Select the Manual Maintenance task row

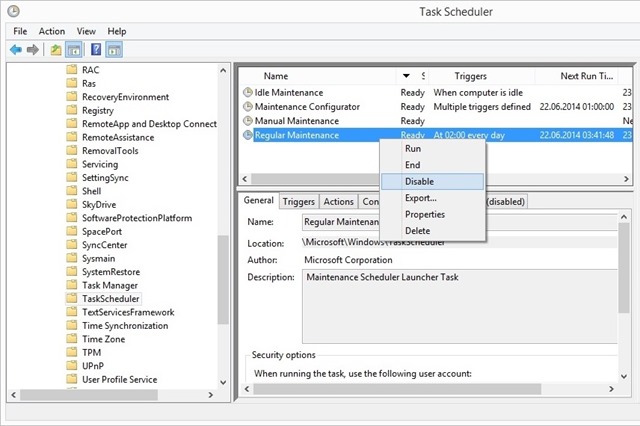tap(436, 121)
